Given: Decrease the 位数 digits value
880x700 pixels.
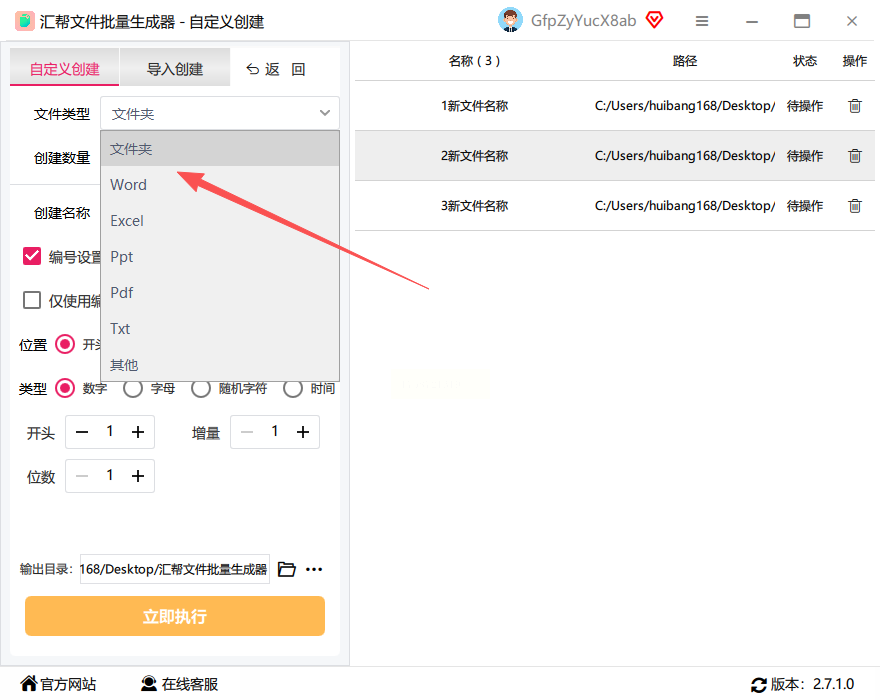Looking at the screenshot, I should [x=82, y=476].
